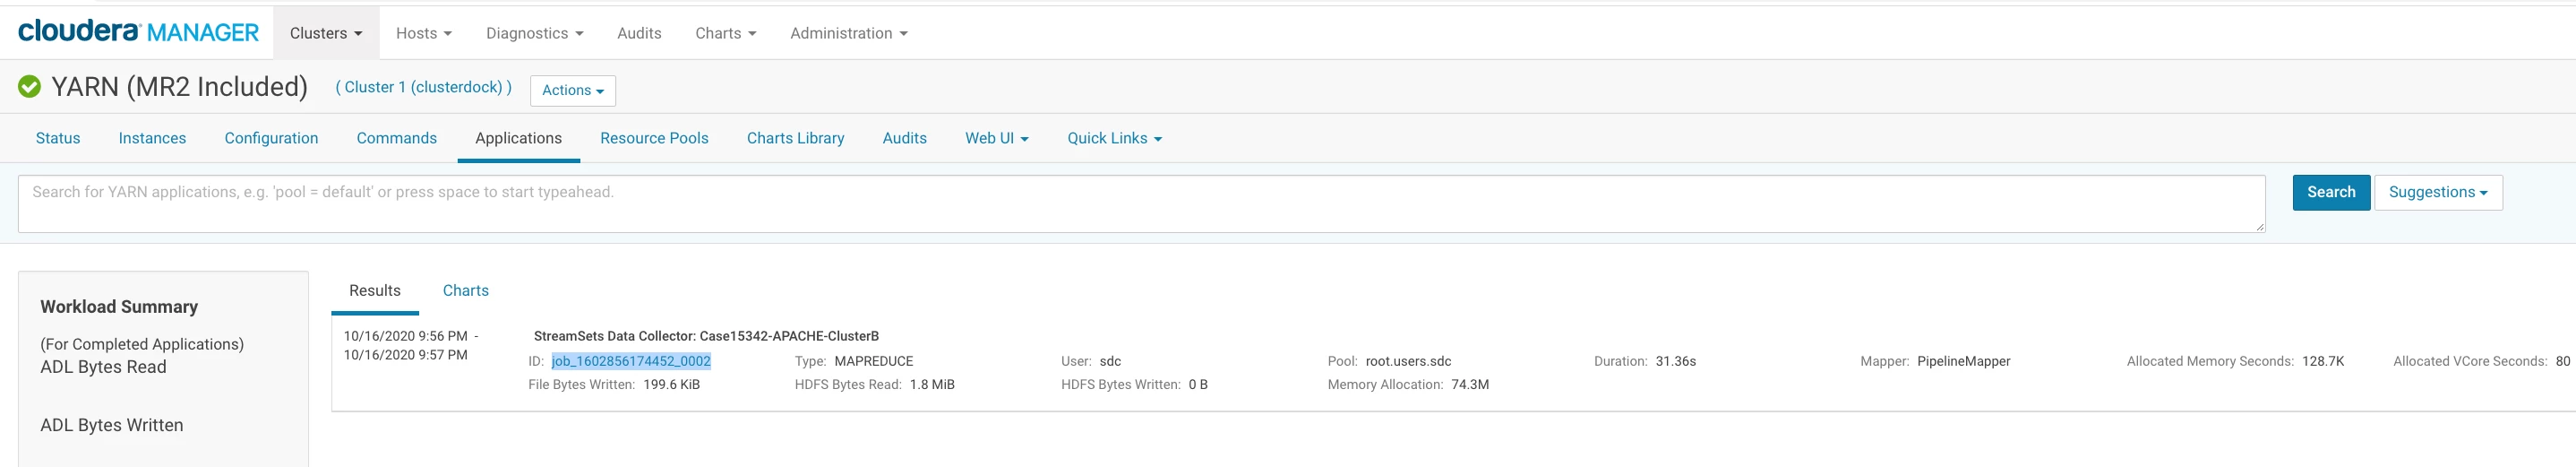Click the green YARN health status icon
Viewport: 2576px width, 467px height.
pos(30,87)
